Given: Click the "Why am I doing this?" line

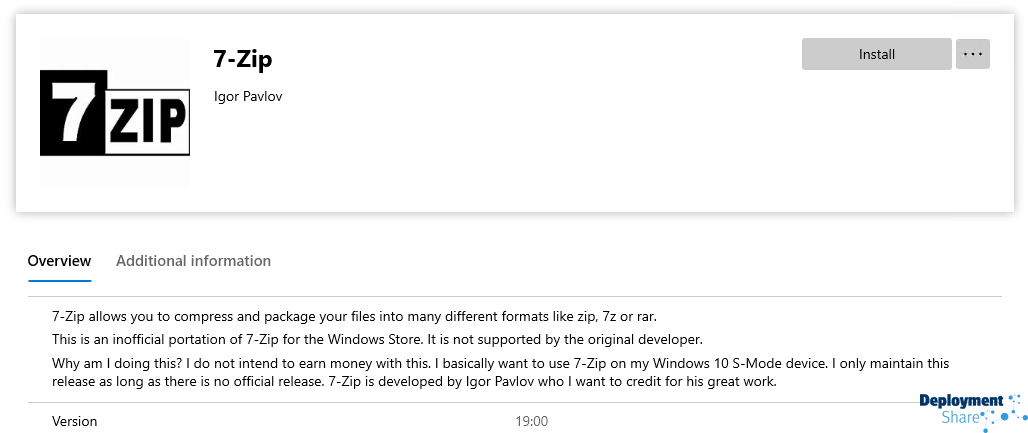Looking at the screenshot, I should (x=500, y=363).
